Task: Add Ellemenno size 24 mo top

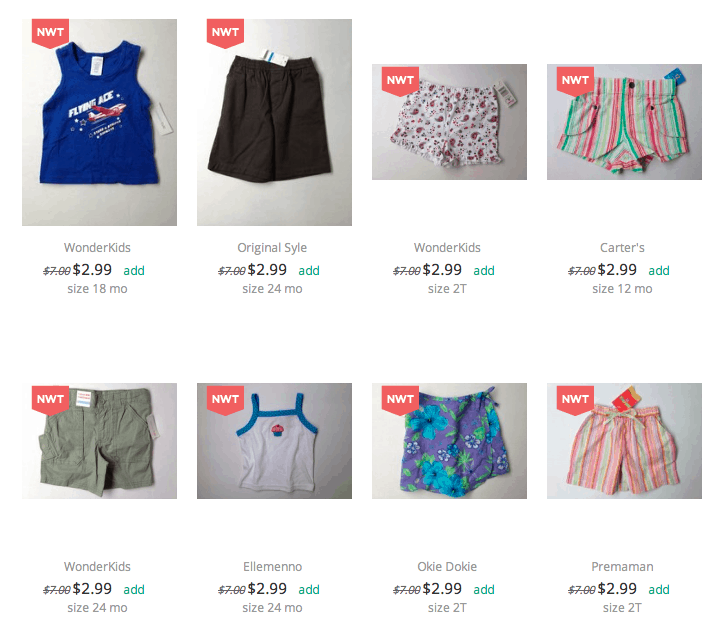Action: (309, 589)
